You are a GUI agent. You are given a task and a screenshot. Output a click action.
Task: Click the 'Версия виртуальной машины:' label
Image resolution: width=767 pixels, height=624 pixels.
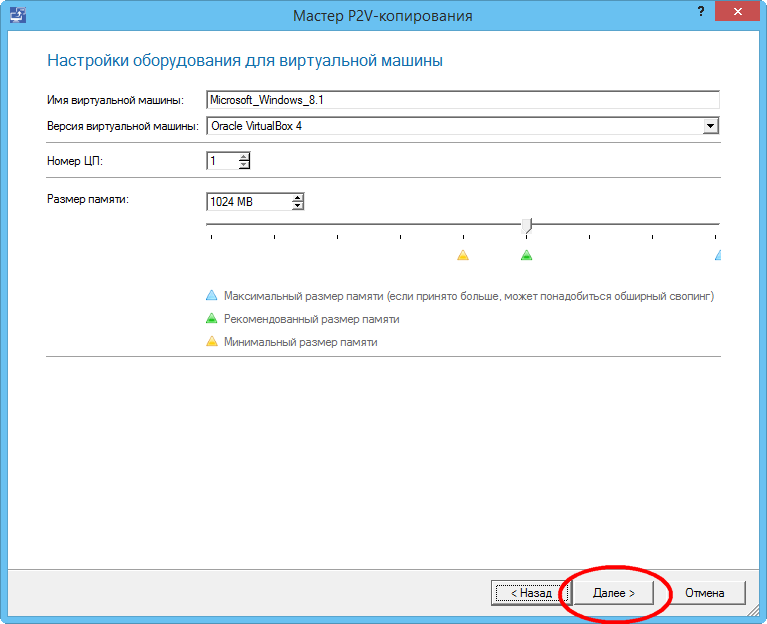coord(123,126)
